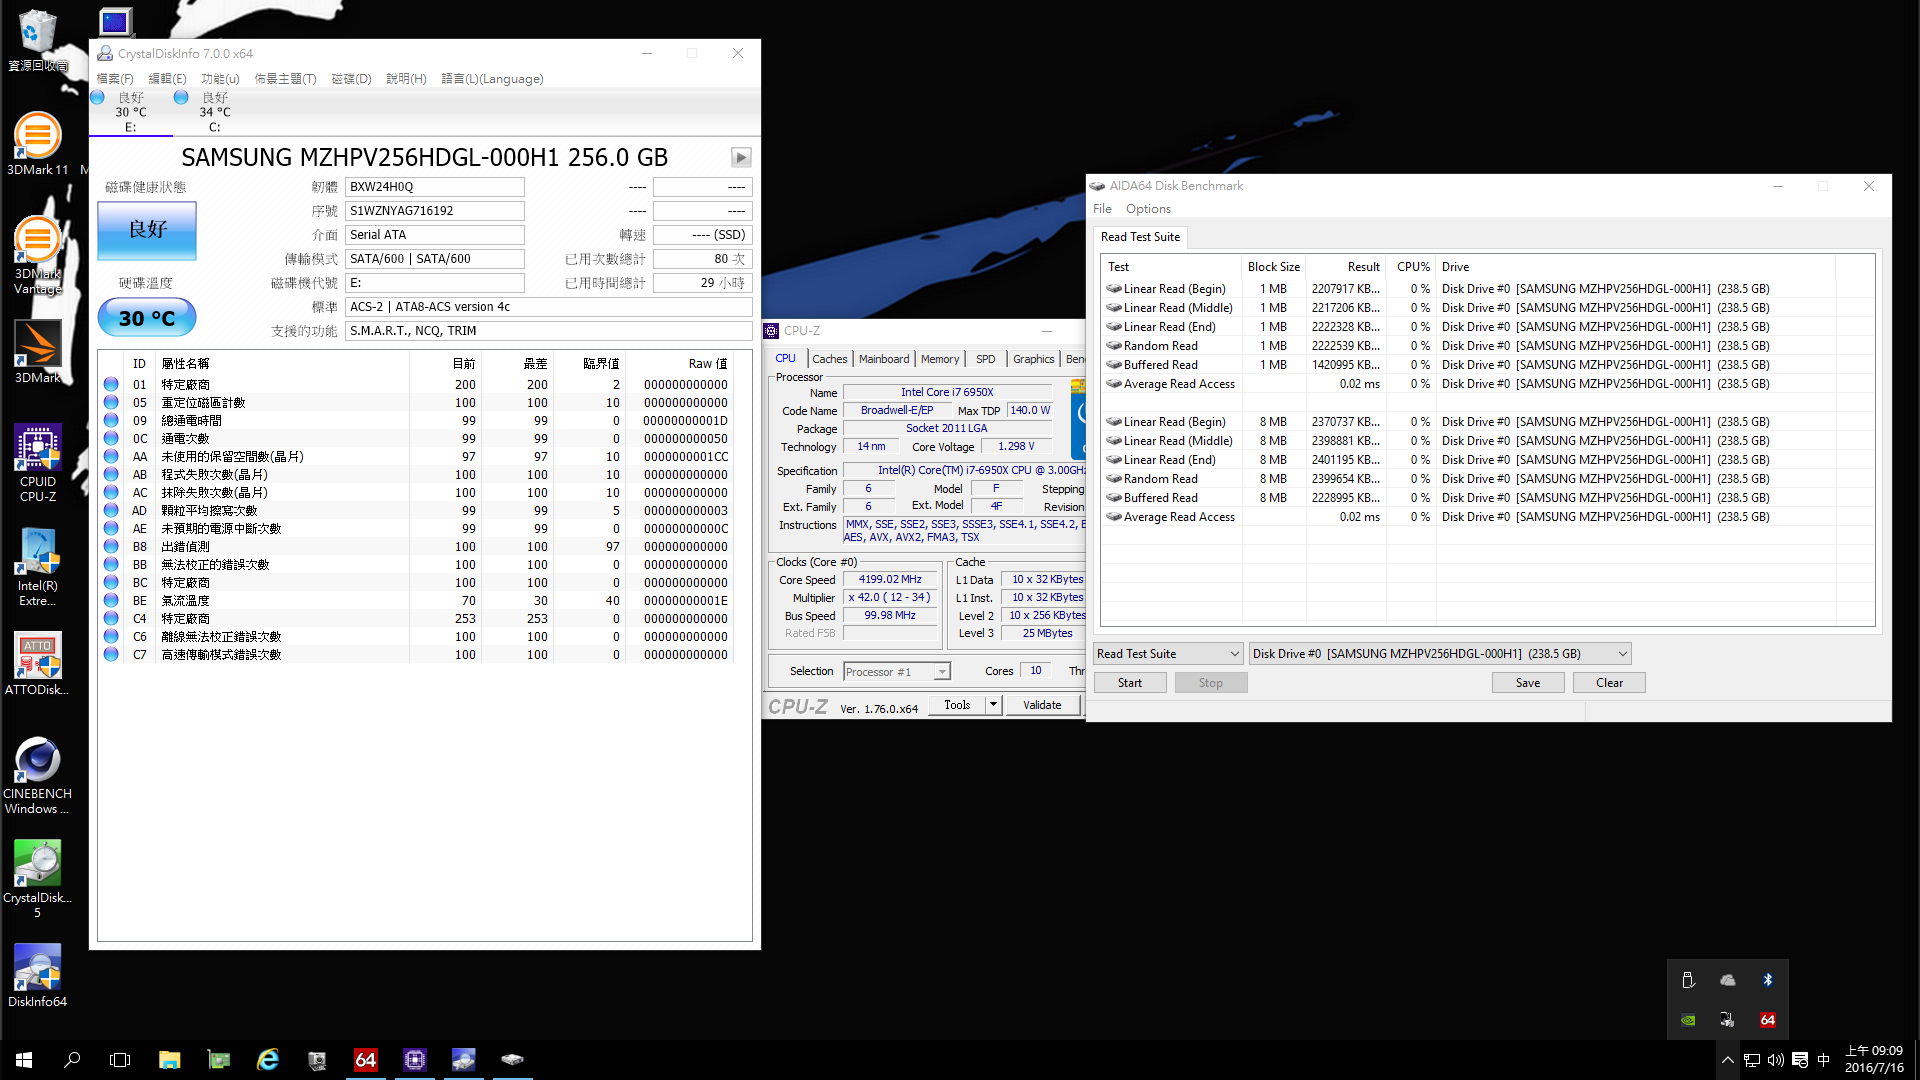Open AIDA64 Disk Benchmark File menu
The height and width of the screenshot is (1080, 1920).
coord(1102,209)
